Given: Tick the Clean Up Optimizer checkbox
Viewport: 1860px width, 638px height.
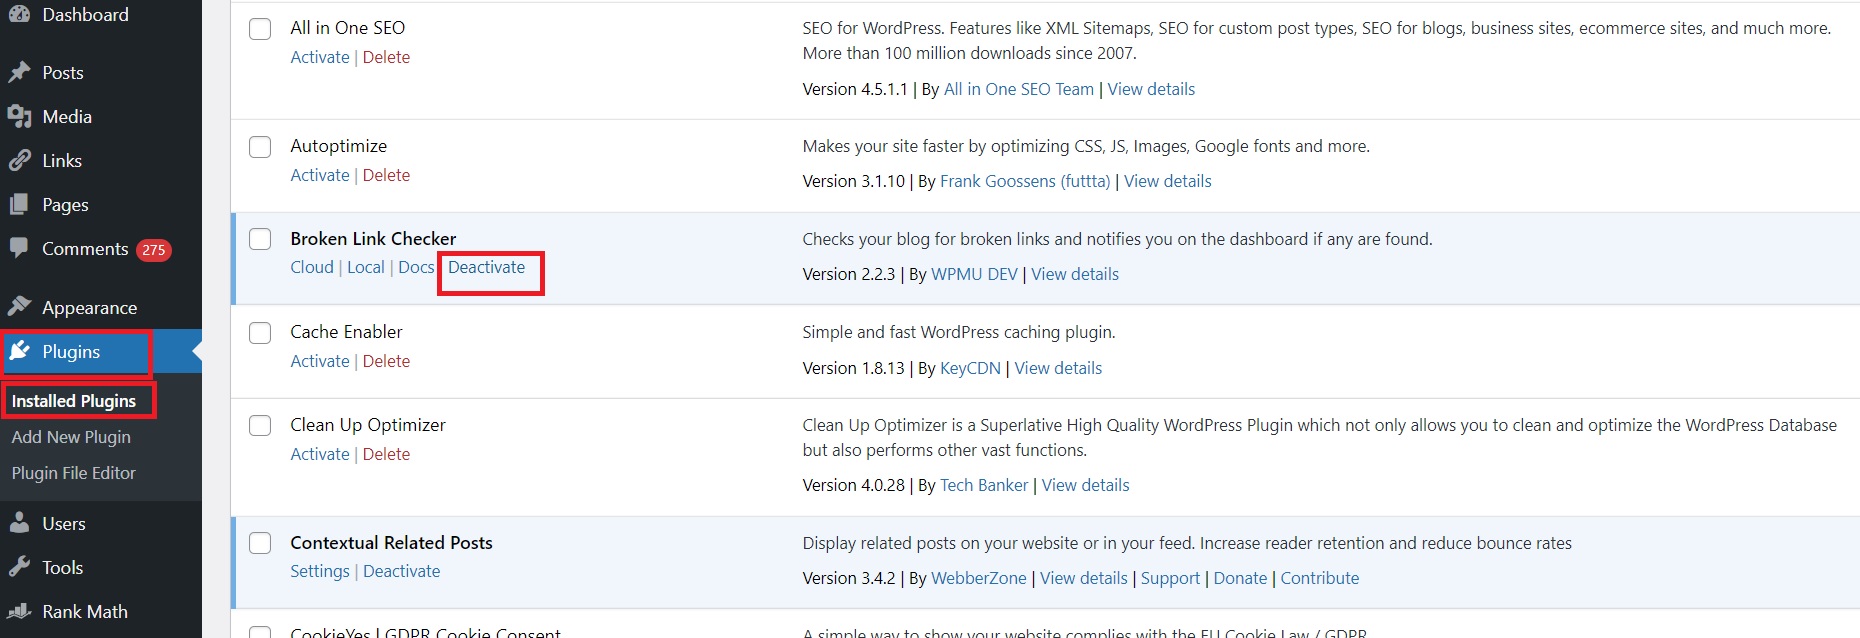Looking at the screenshot, I should click(x=260, y=425).
